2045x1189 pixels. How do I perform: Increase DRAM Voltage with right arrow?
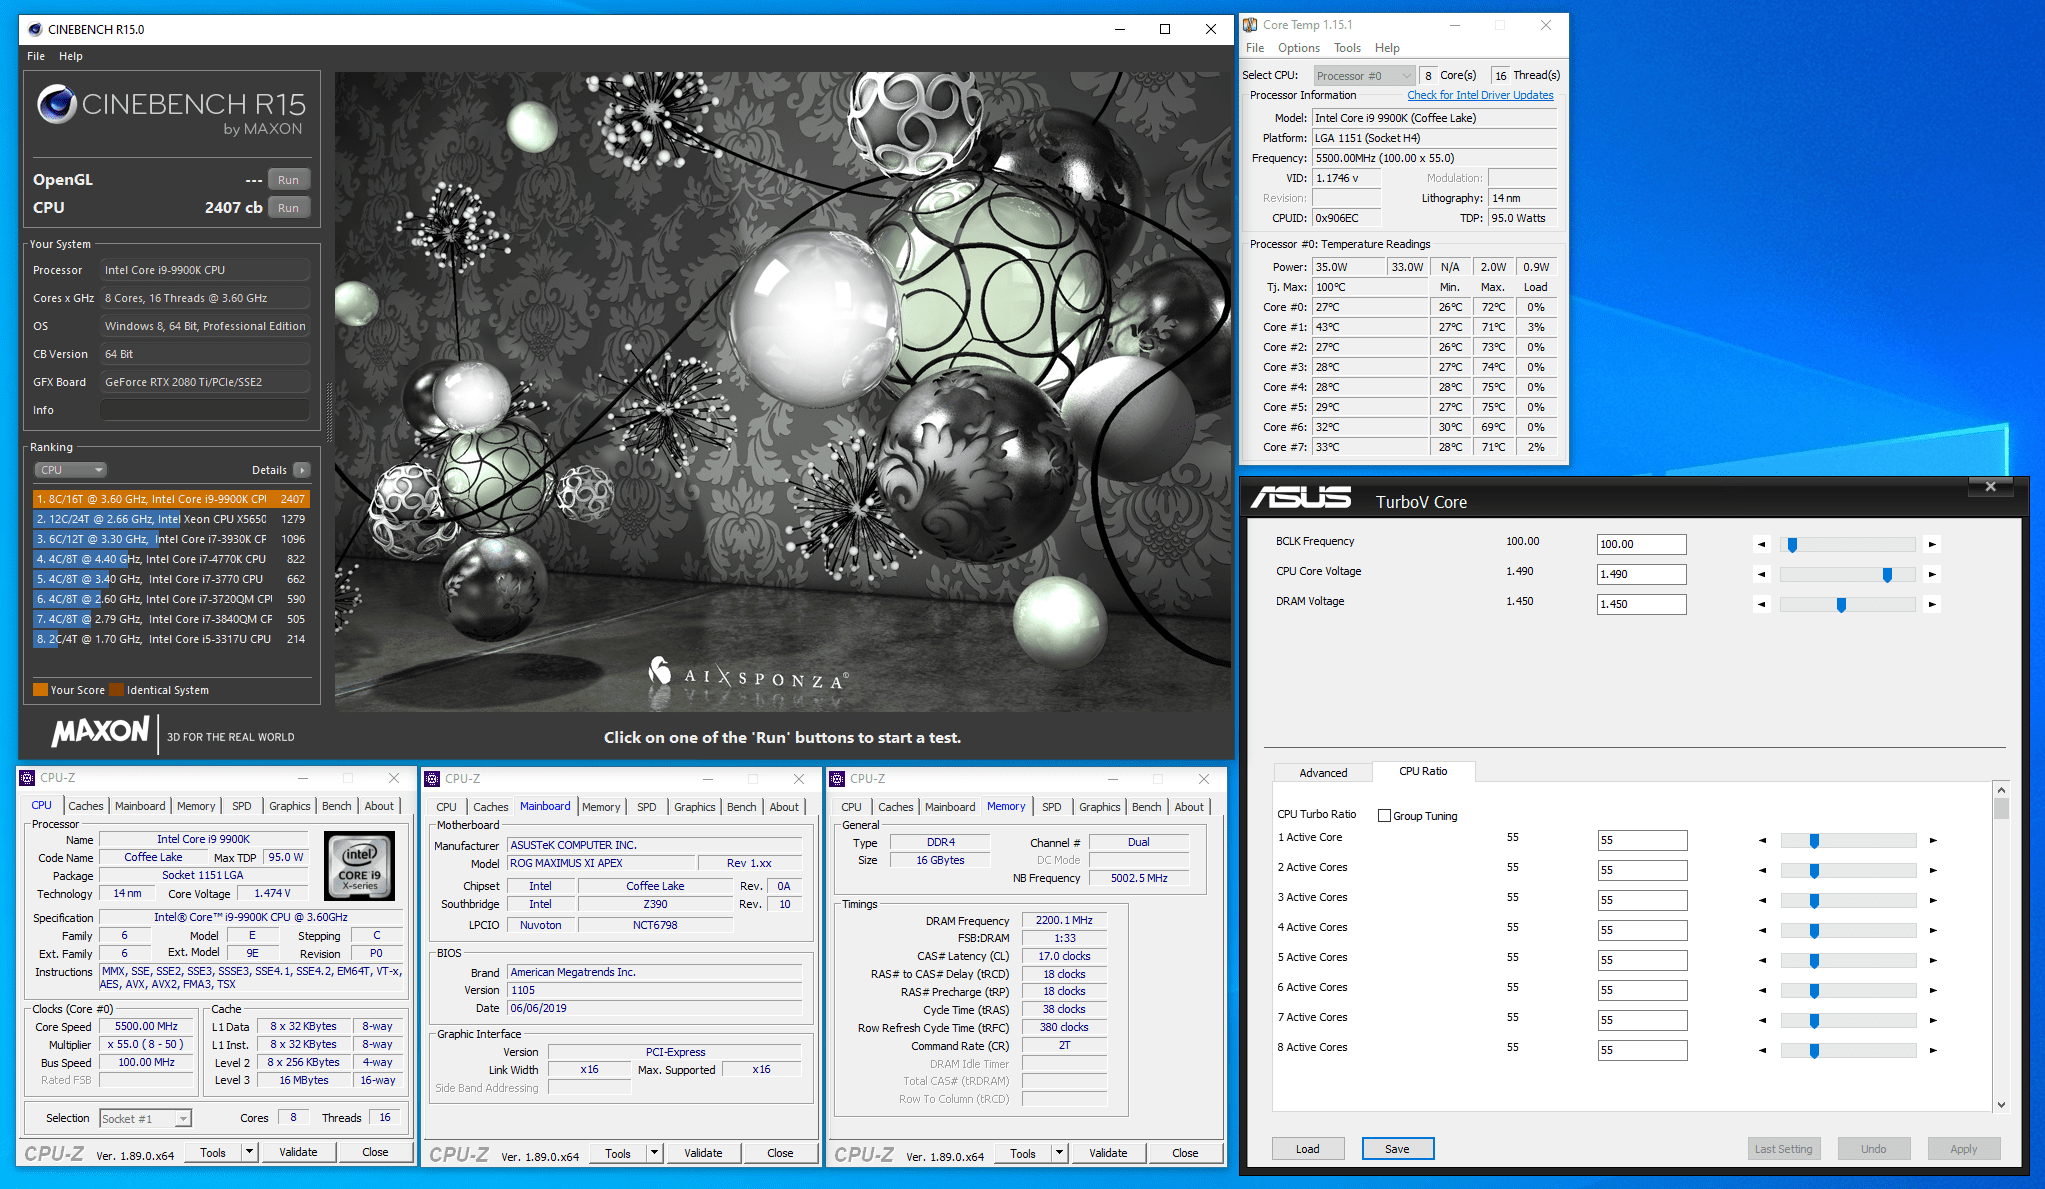click(1932, 605)
